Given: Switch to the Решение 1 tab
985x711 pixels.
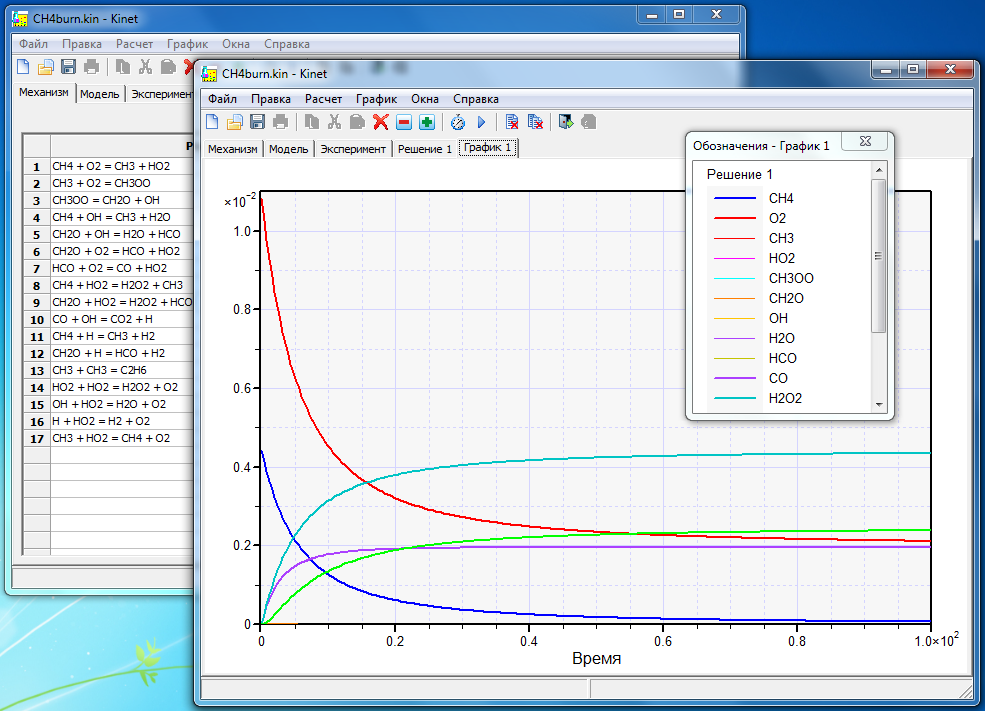Looking at the screenshot, I should tap(425, 149).
